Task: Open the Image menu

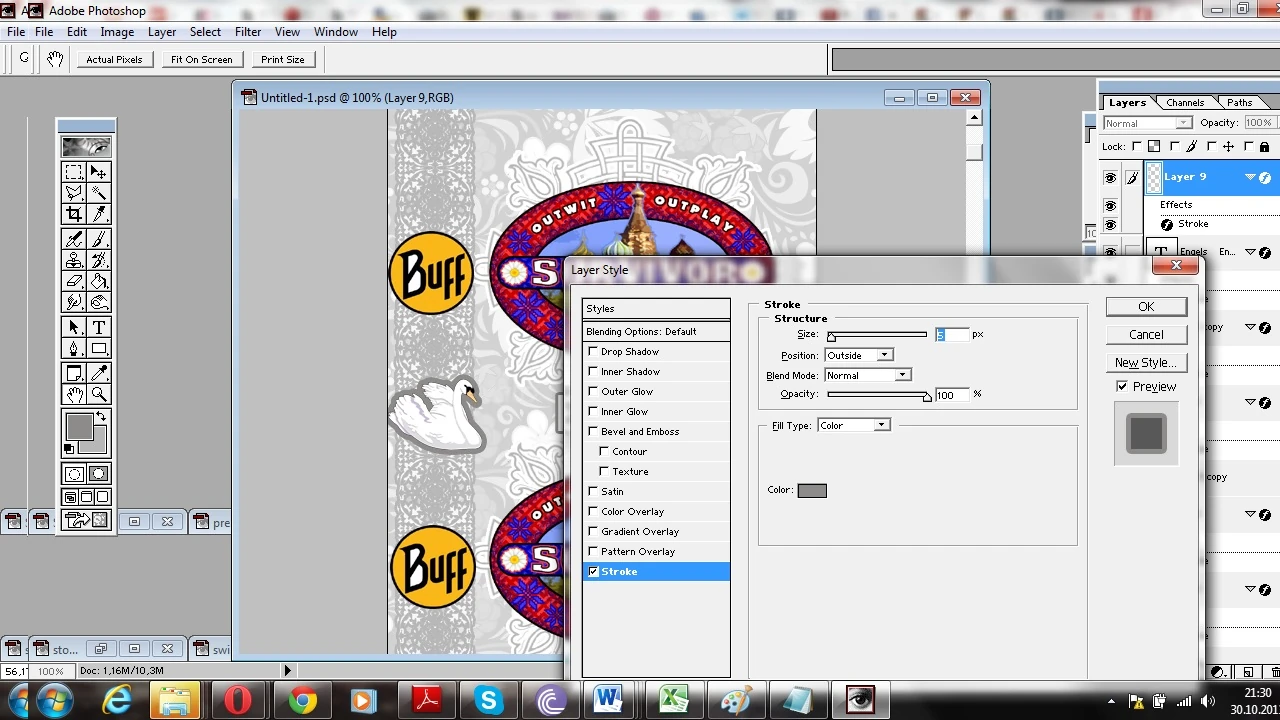Action: tap(117, 32)
